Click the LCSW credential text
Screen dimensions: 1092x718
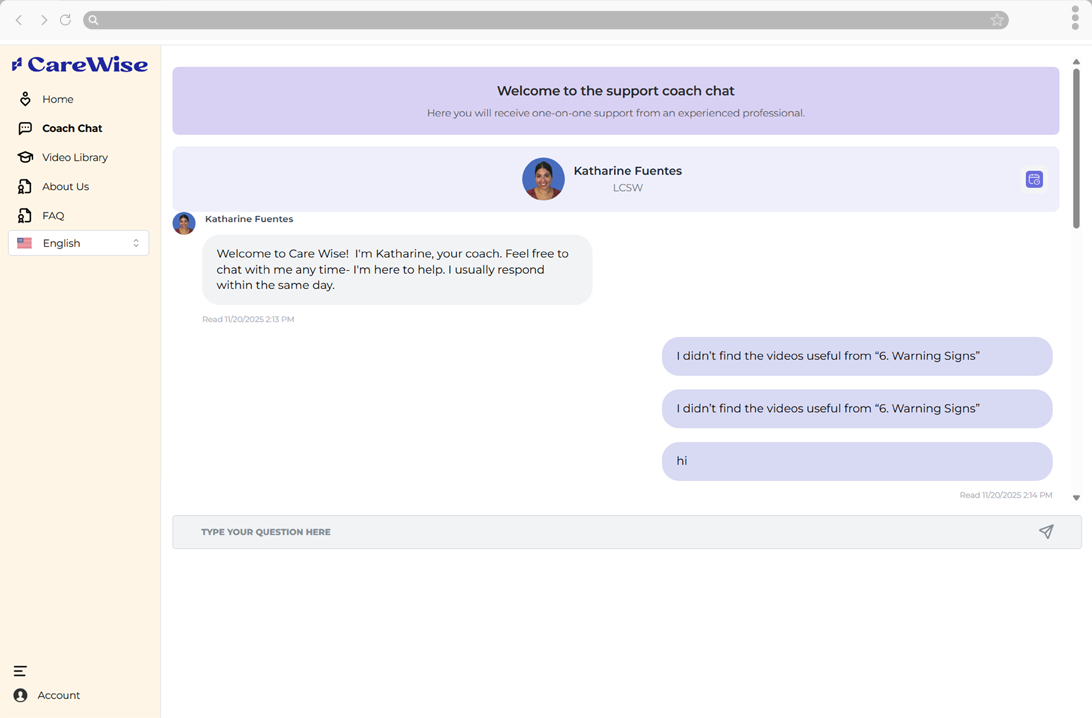coord(627,188)
